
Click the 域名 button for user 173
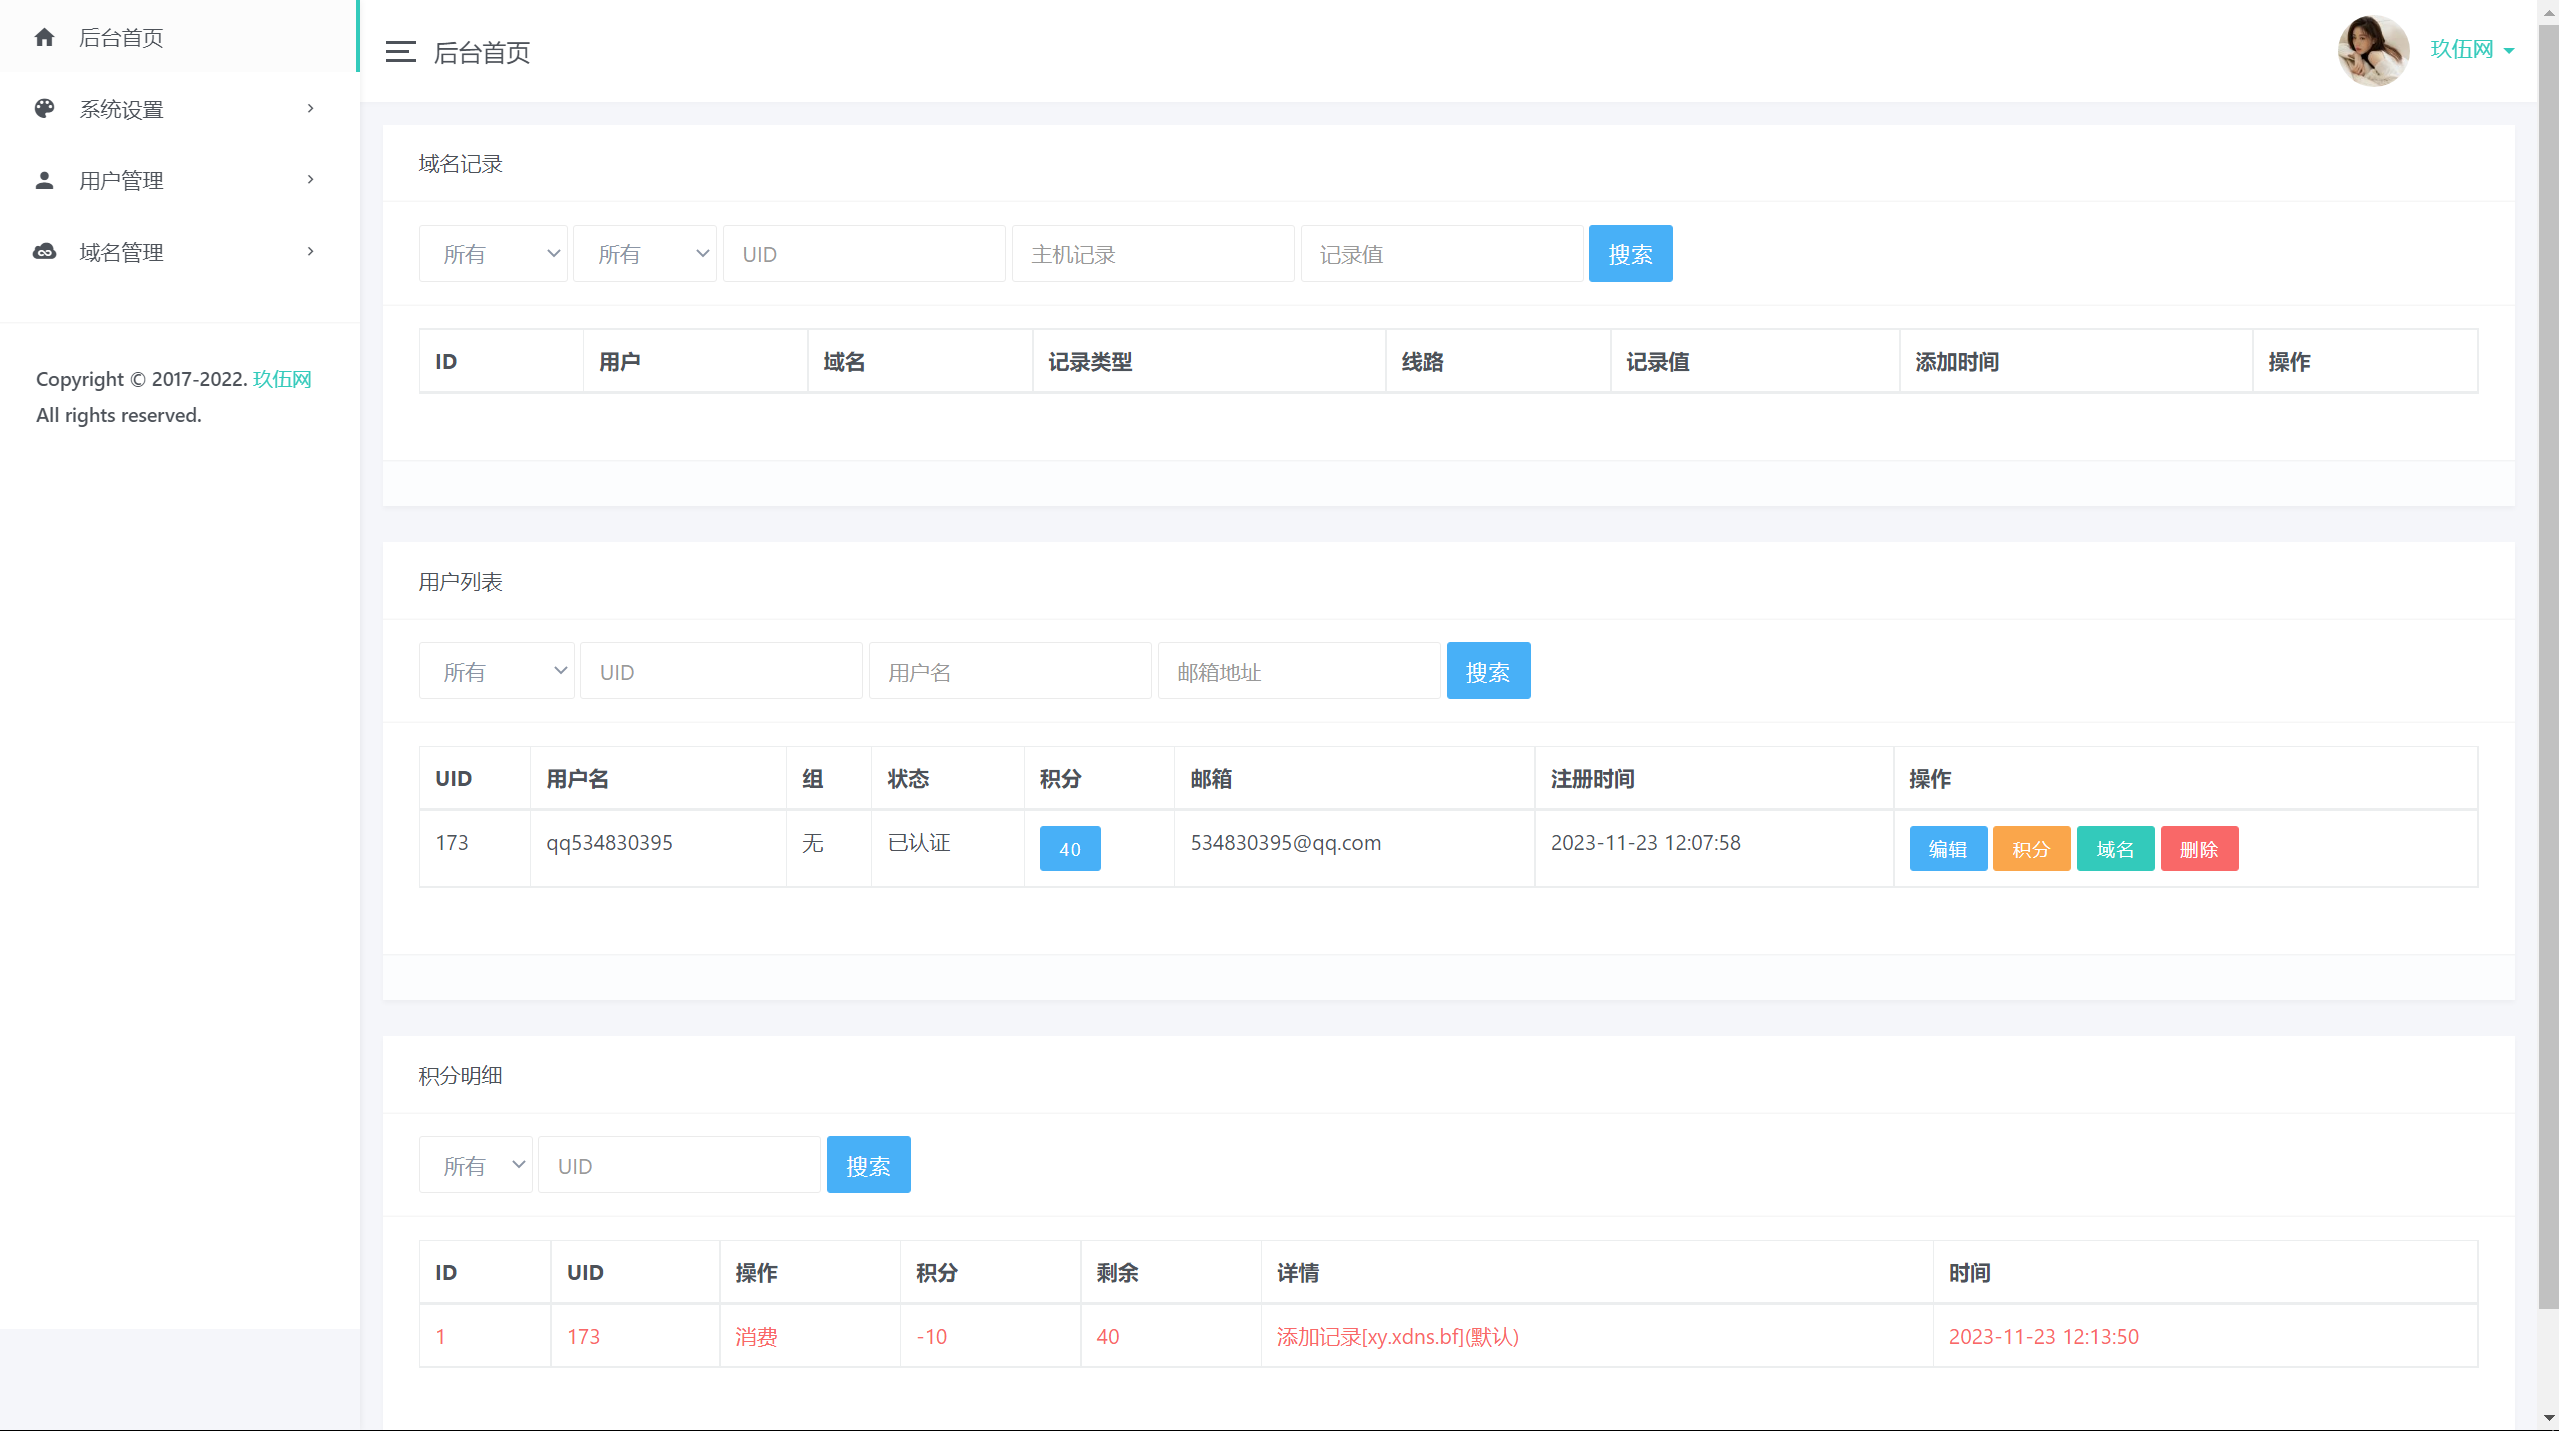click(2116, 849)
